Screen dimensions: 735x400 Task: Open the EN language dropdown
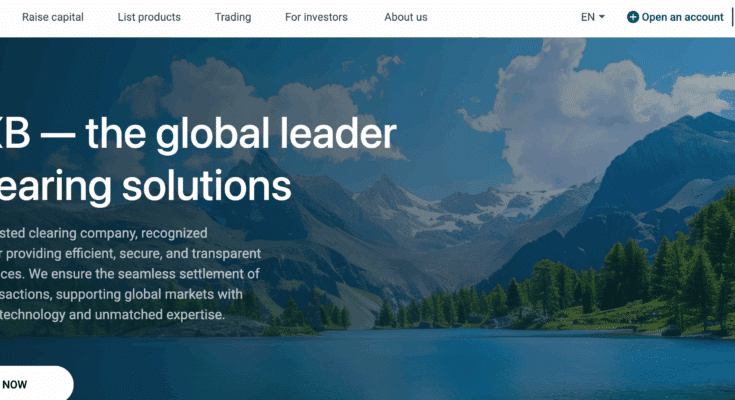coord(593,17)
